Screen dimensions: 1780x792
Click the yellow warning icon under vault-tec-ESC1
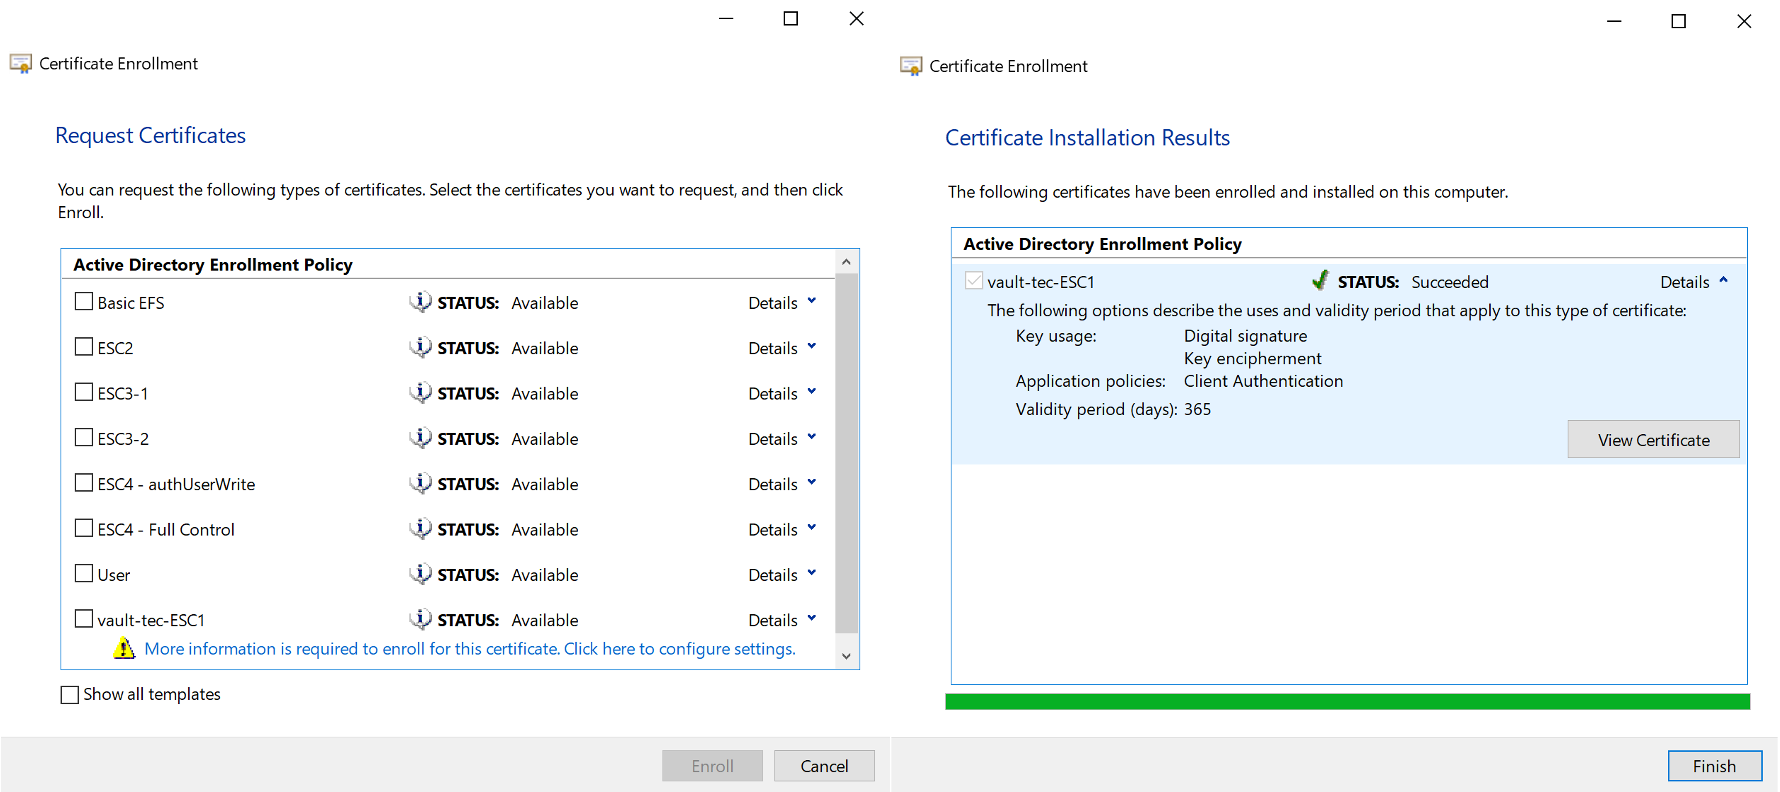pyautogui.click(x=124, y=648)
